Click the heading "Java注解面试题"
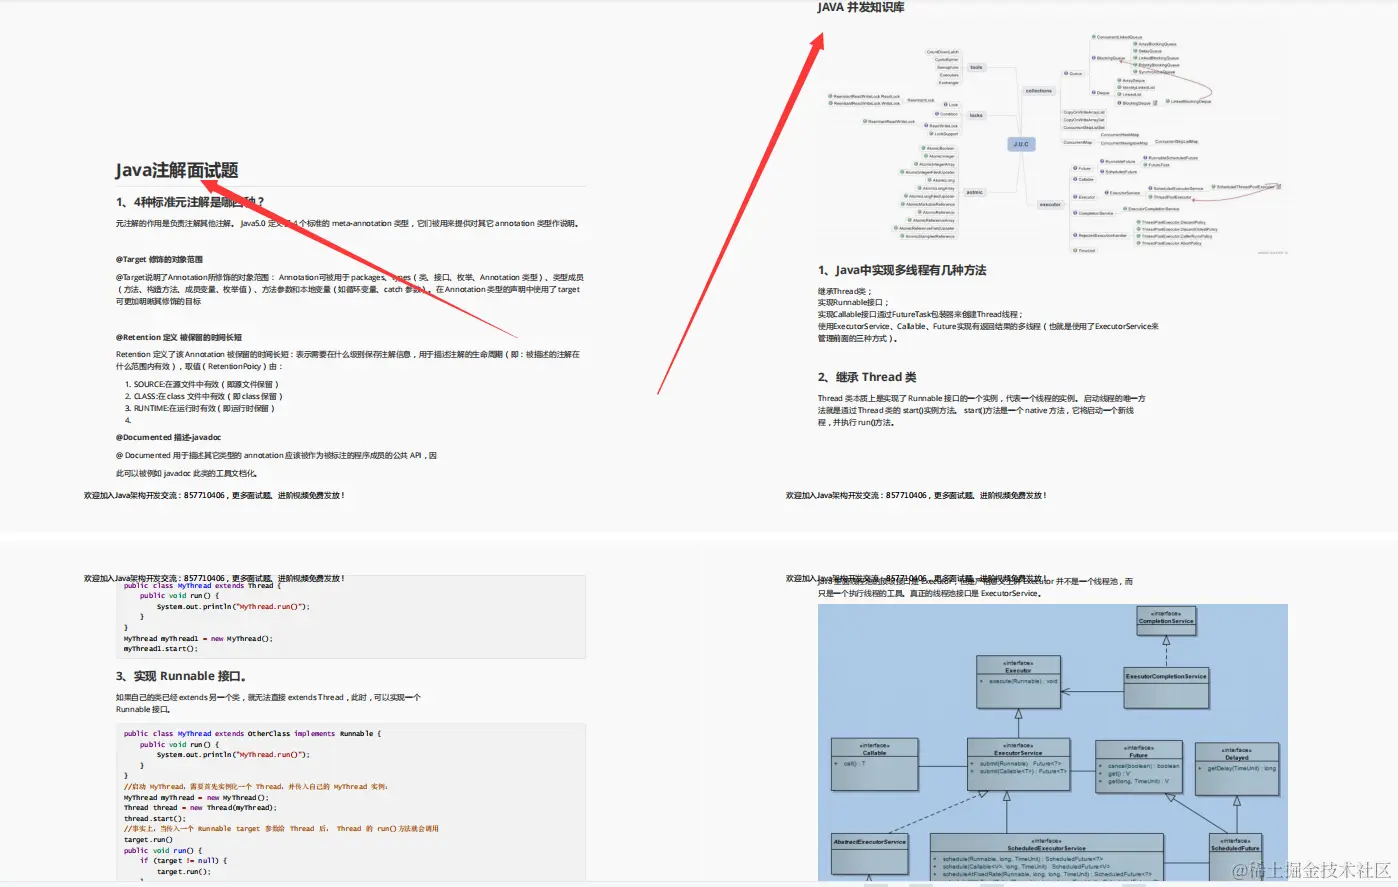Viewport: 1398px width, 887px height. pos(177,170)
